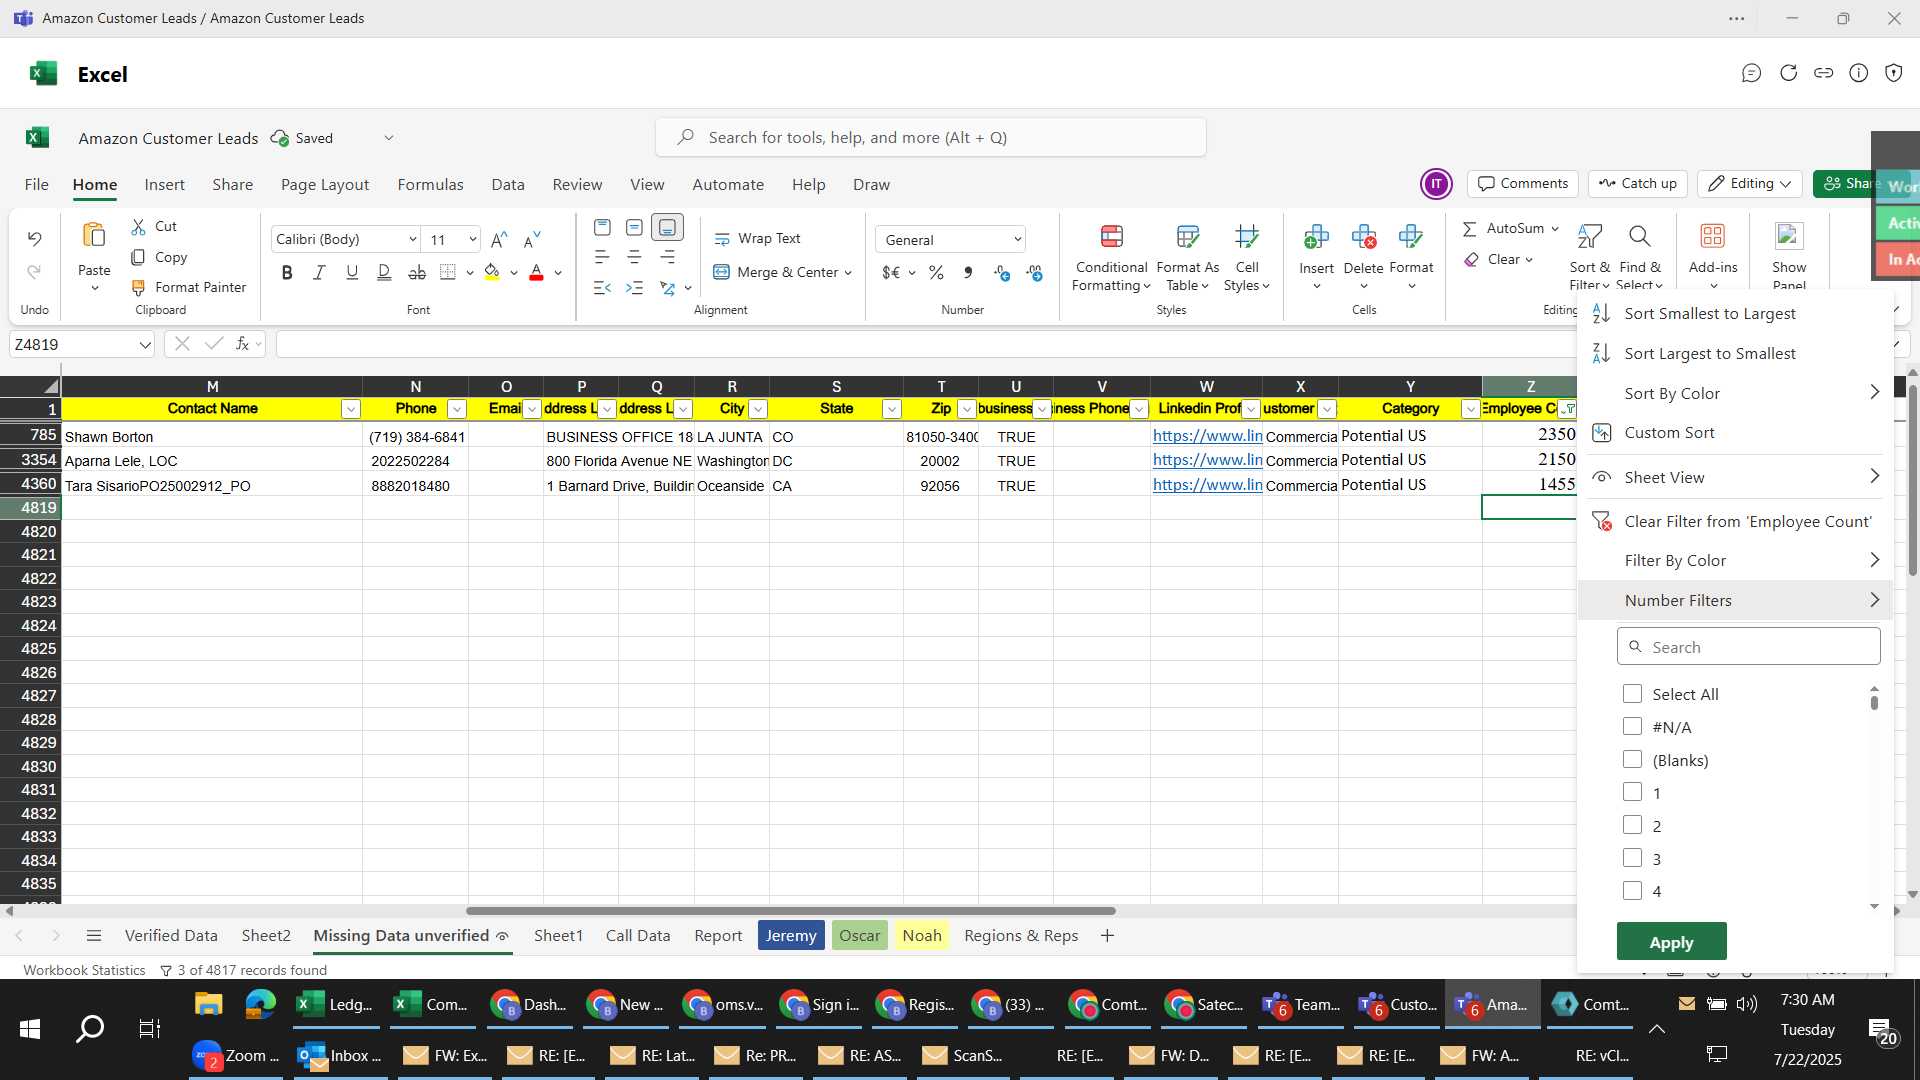Switch to the Jeremy sheet tab

tap(791, 936)
